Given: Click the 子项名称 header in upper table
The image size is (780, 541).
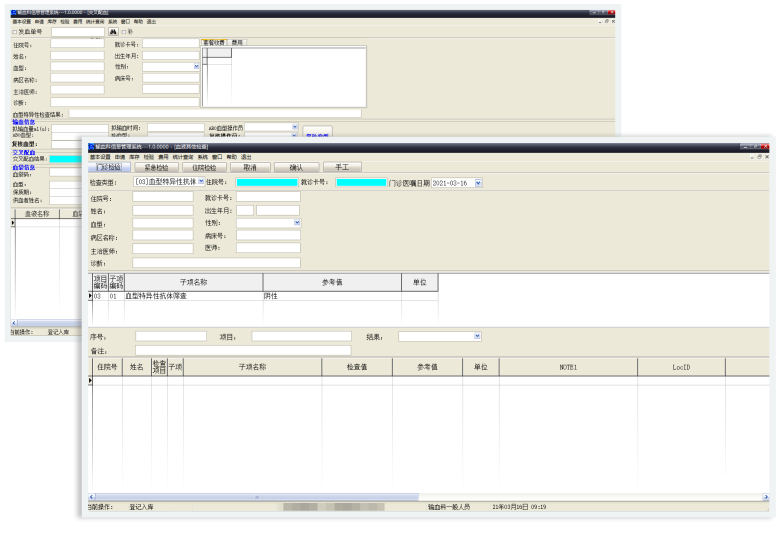Looking at the screenshot, I should tap(194, 282).
